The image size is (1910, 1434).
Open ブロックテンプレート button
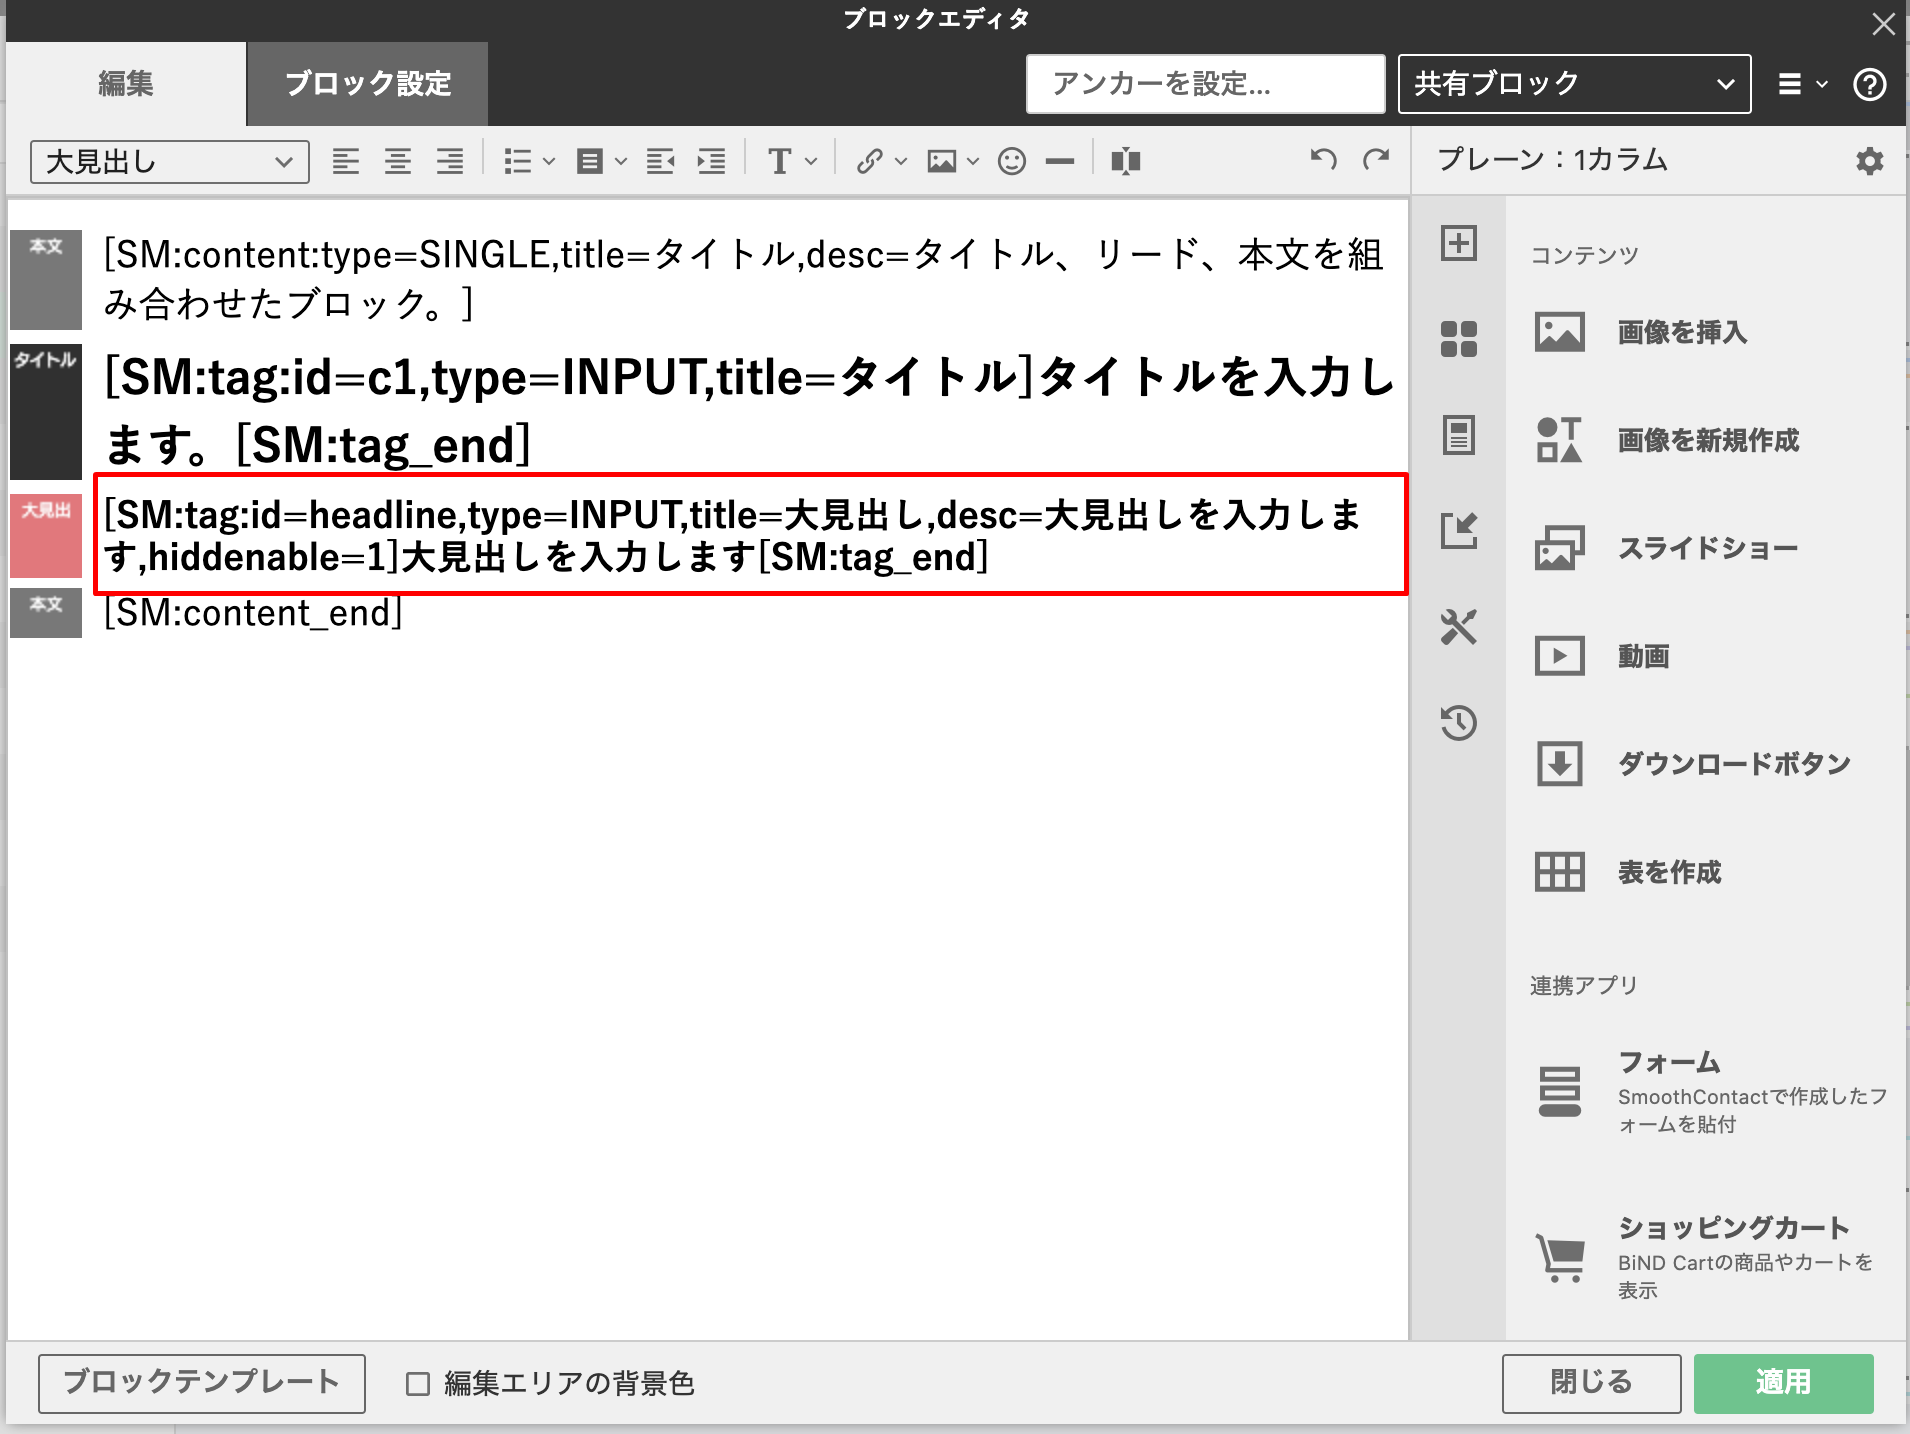(202, 1383)
